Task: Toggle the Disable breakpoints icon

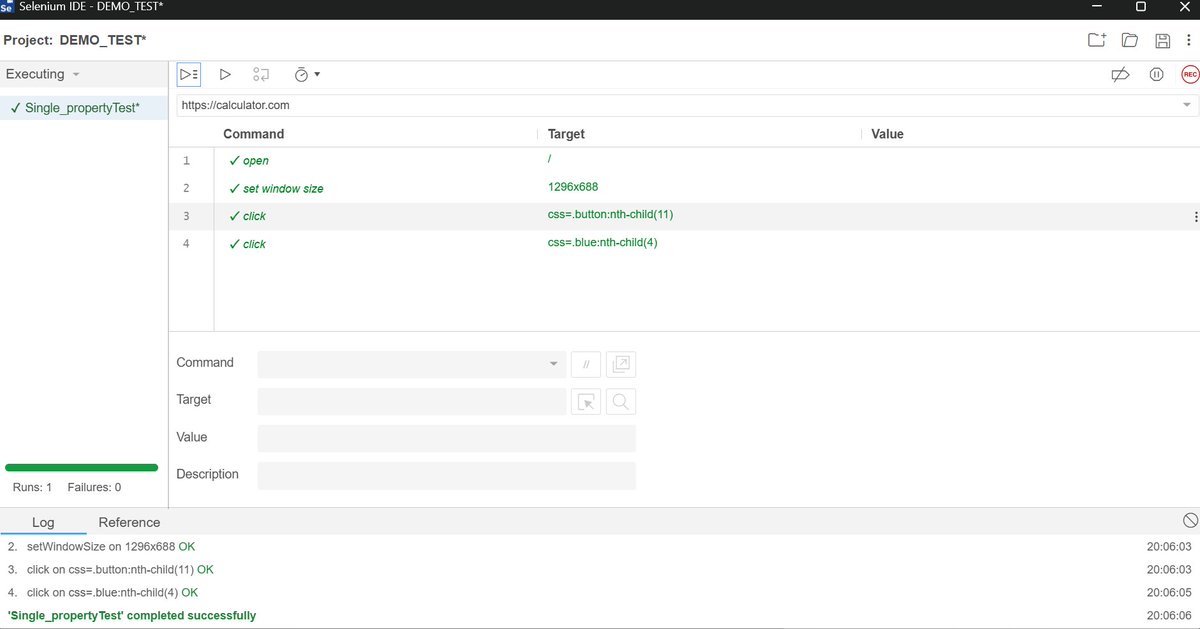Action: click(1120, 74)
